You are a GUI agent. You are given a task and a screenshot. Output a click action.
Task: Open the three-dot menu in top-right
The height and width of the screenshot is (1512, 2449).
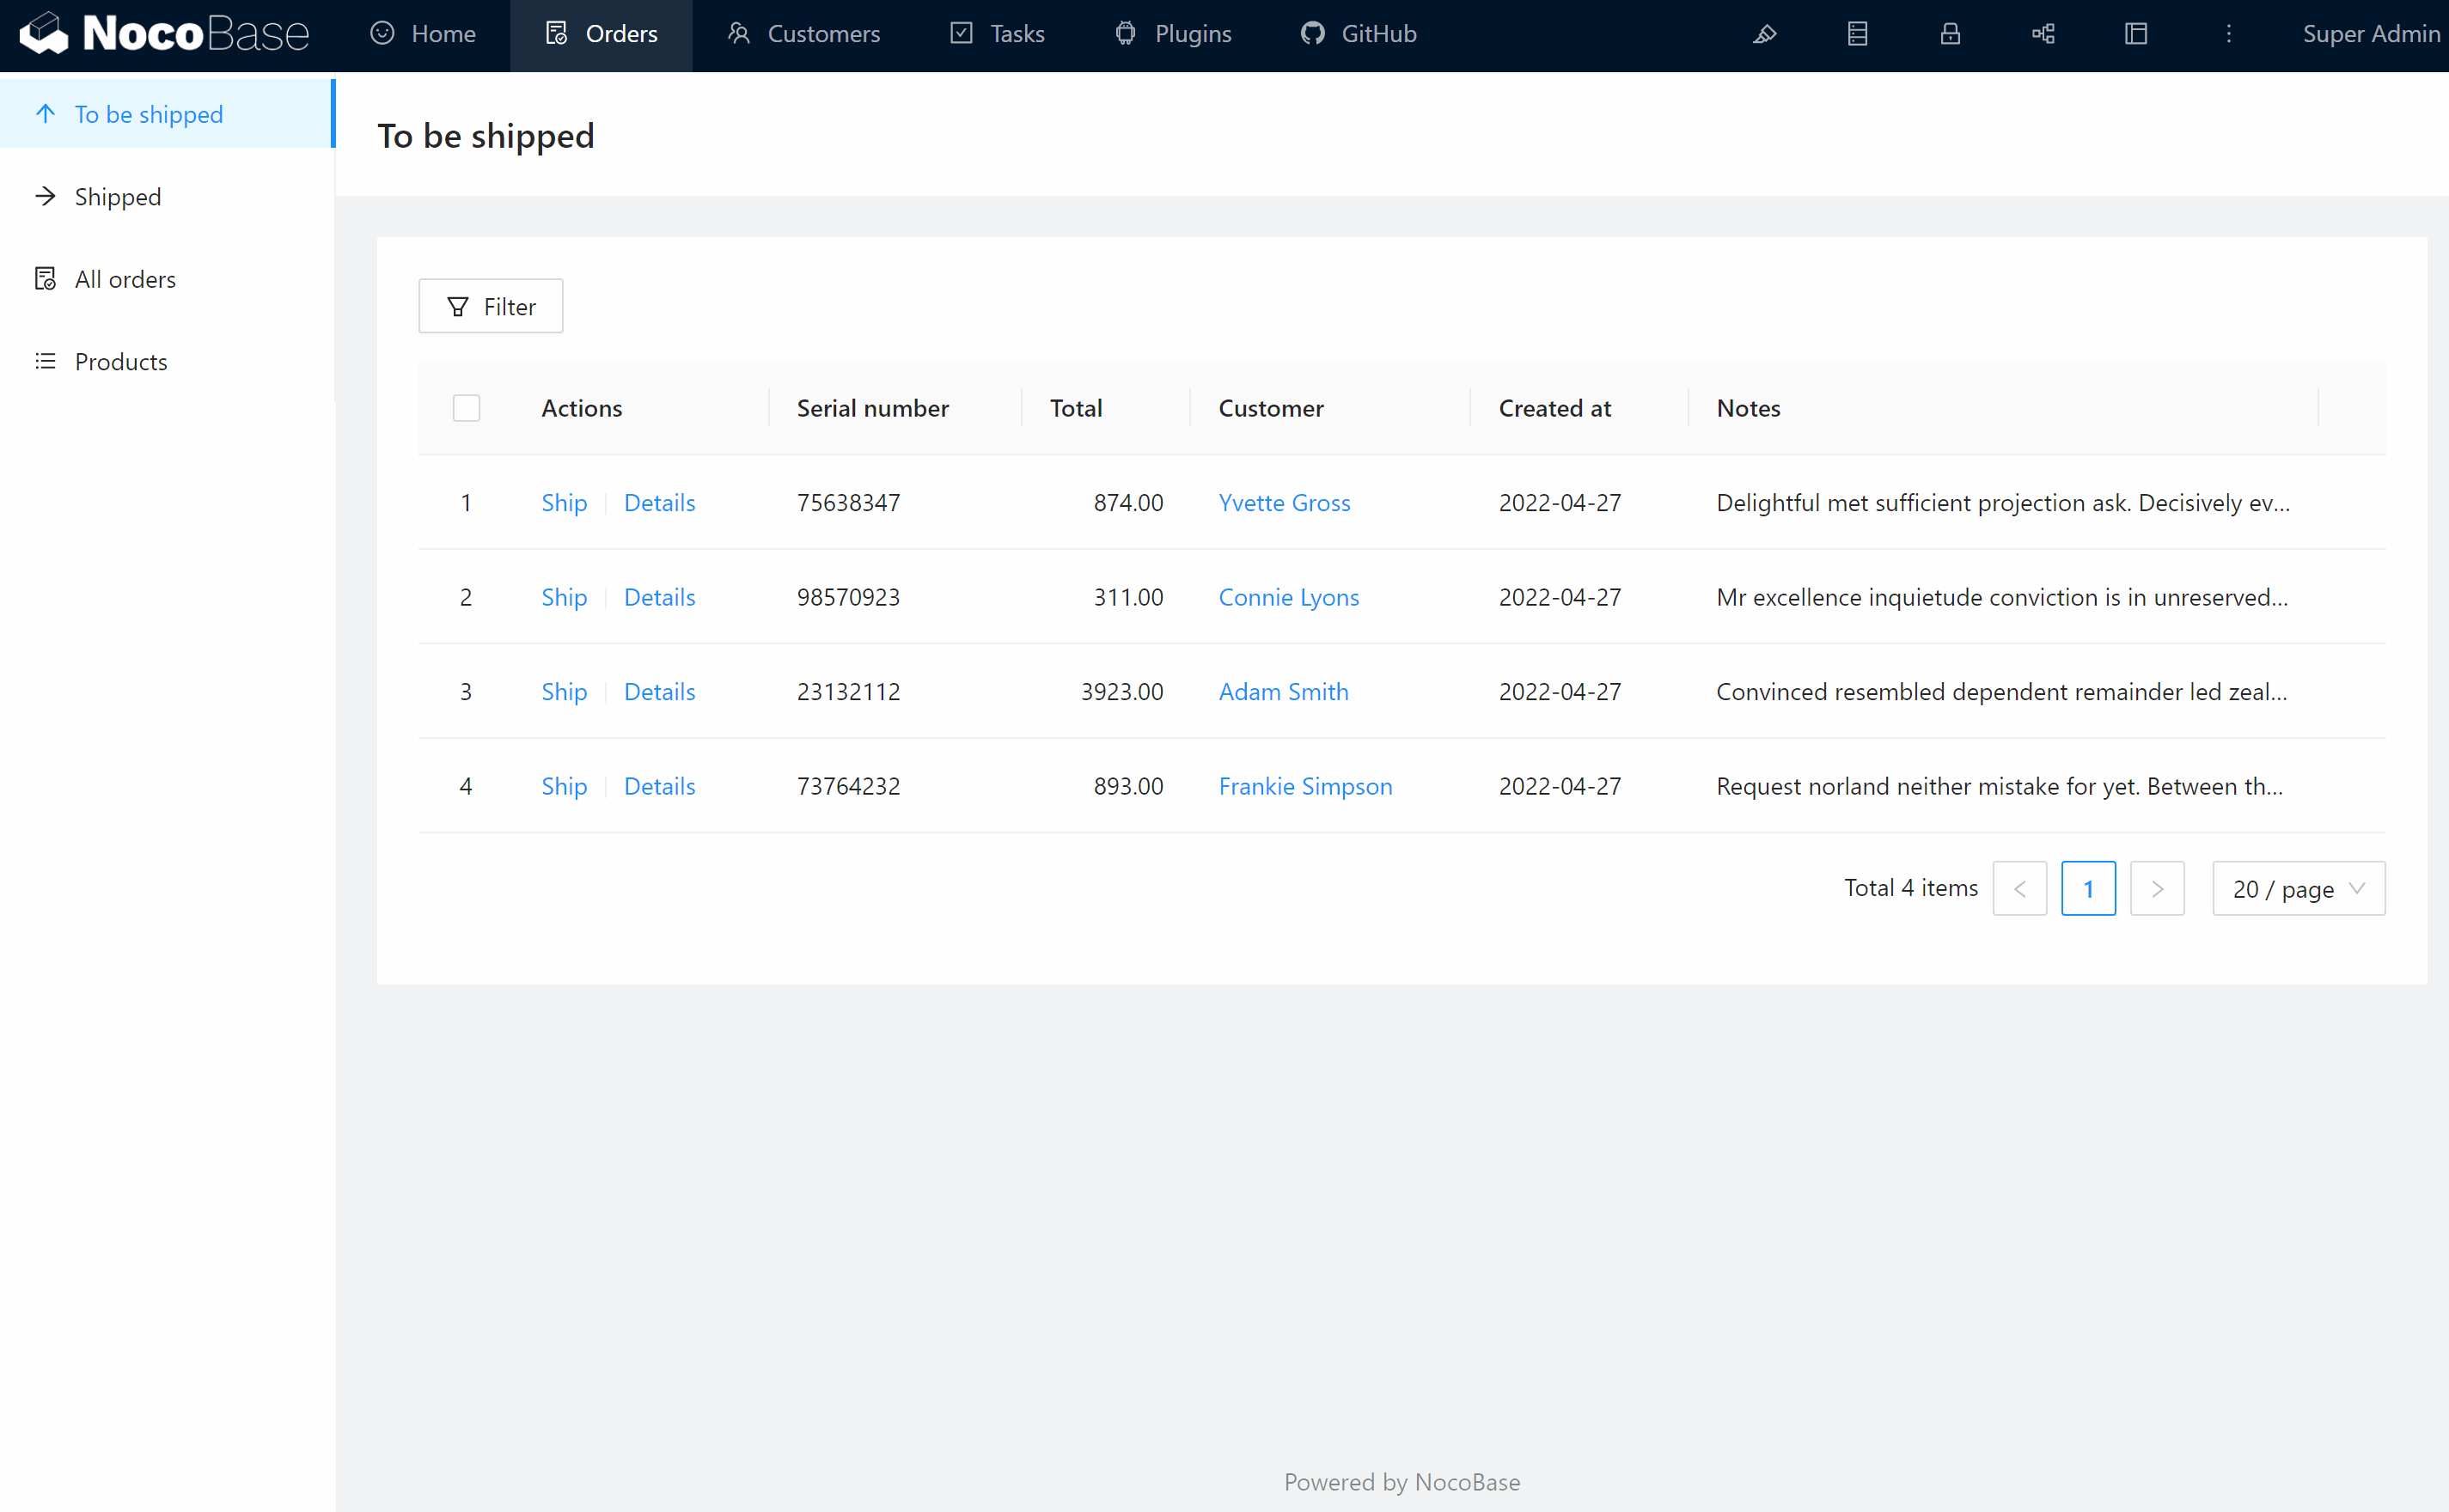[2229, 34]
